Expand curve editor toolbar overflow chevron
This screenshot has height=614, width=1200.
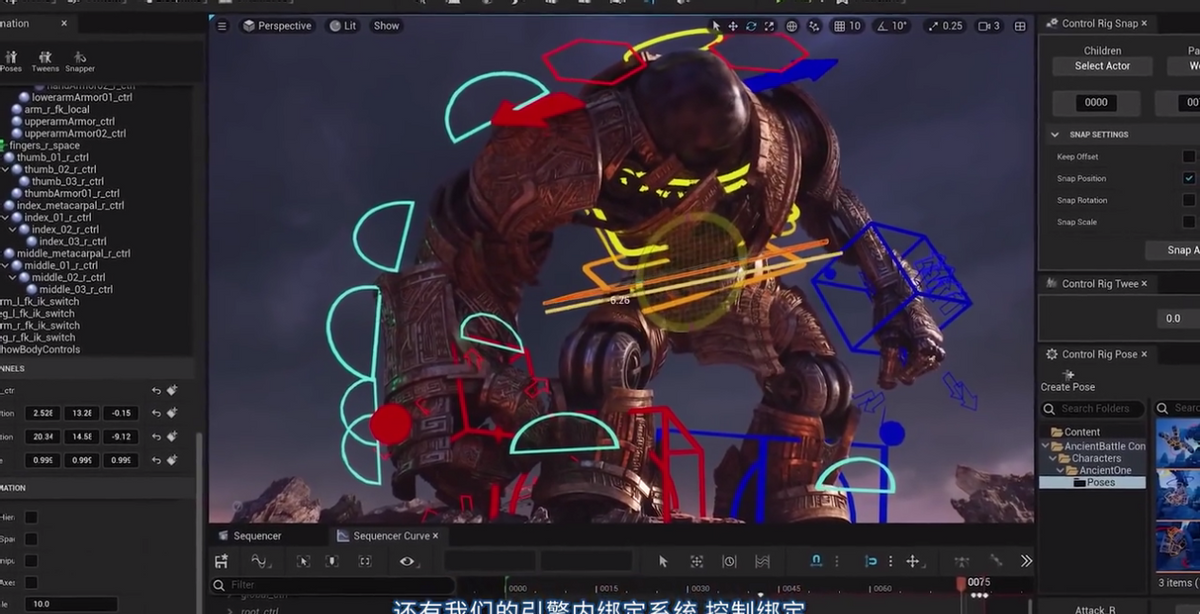[x=1026, y=562]
